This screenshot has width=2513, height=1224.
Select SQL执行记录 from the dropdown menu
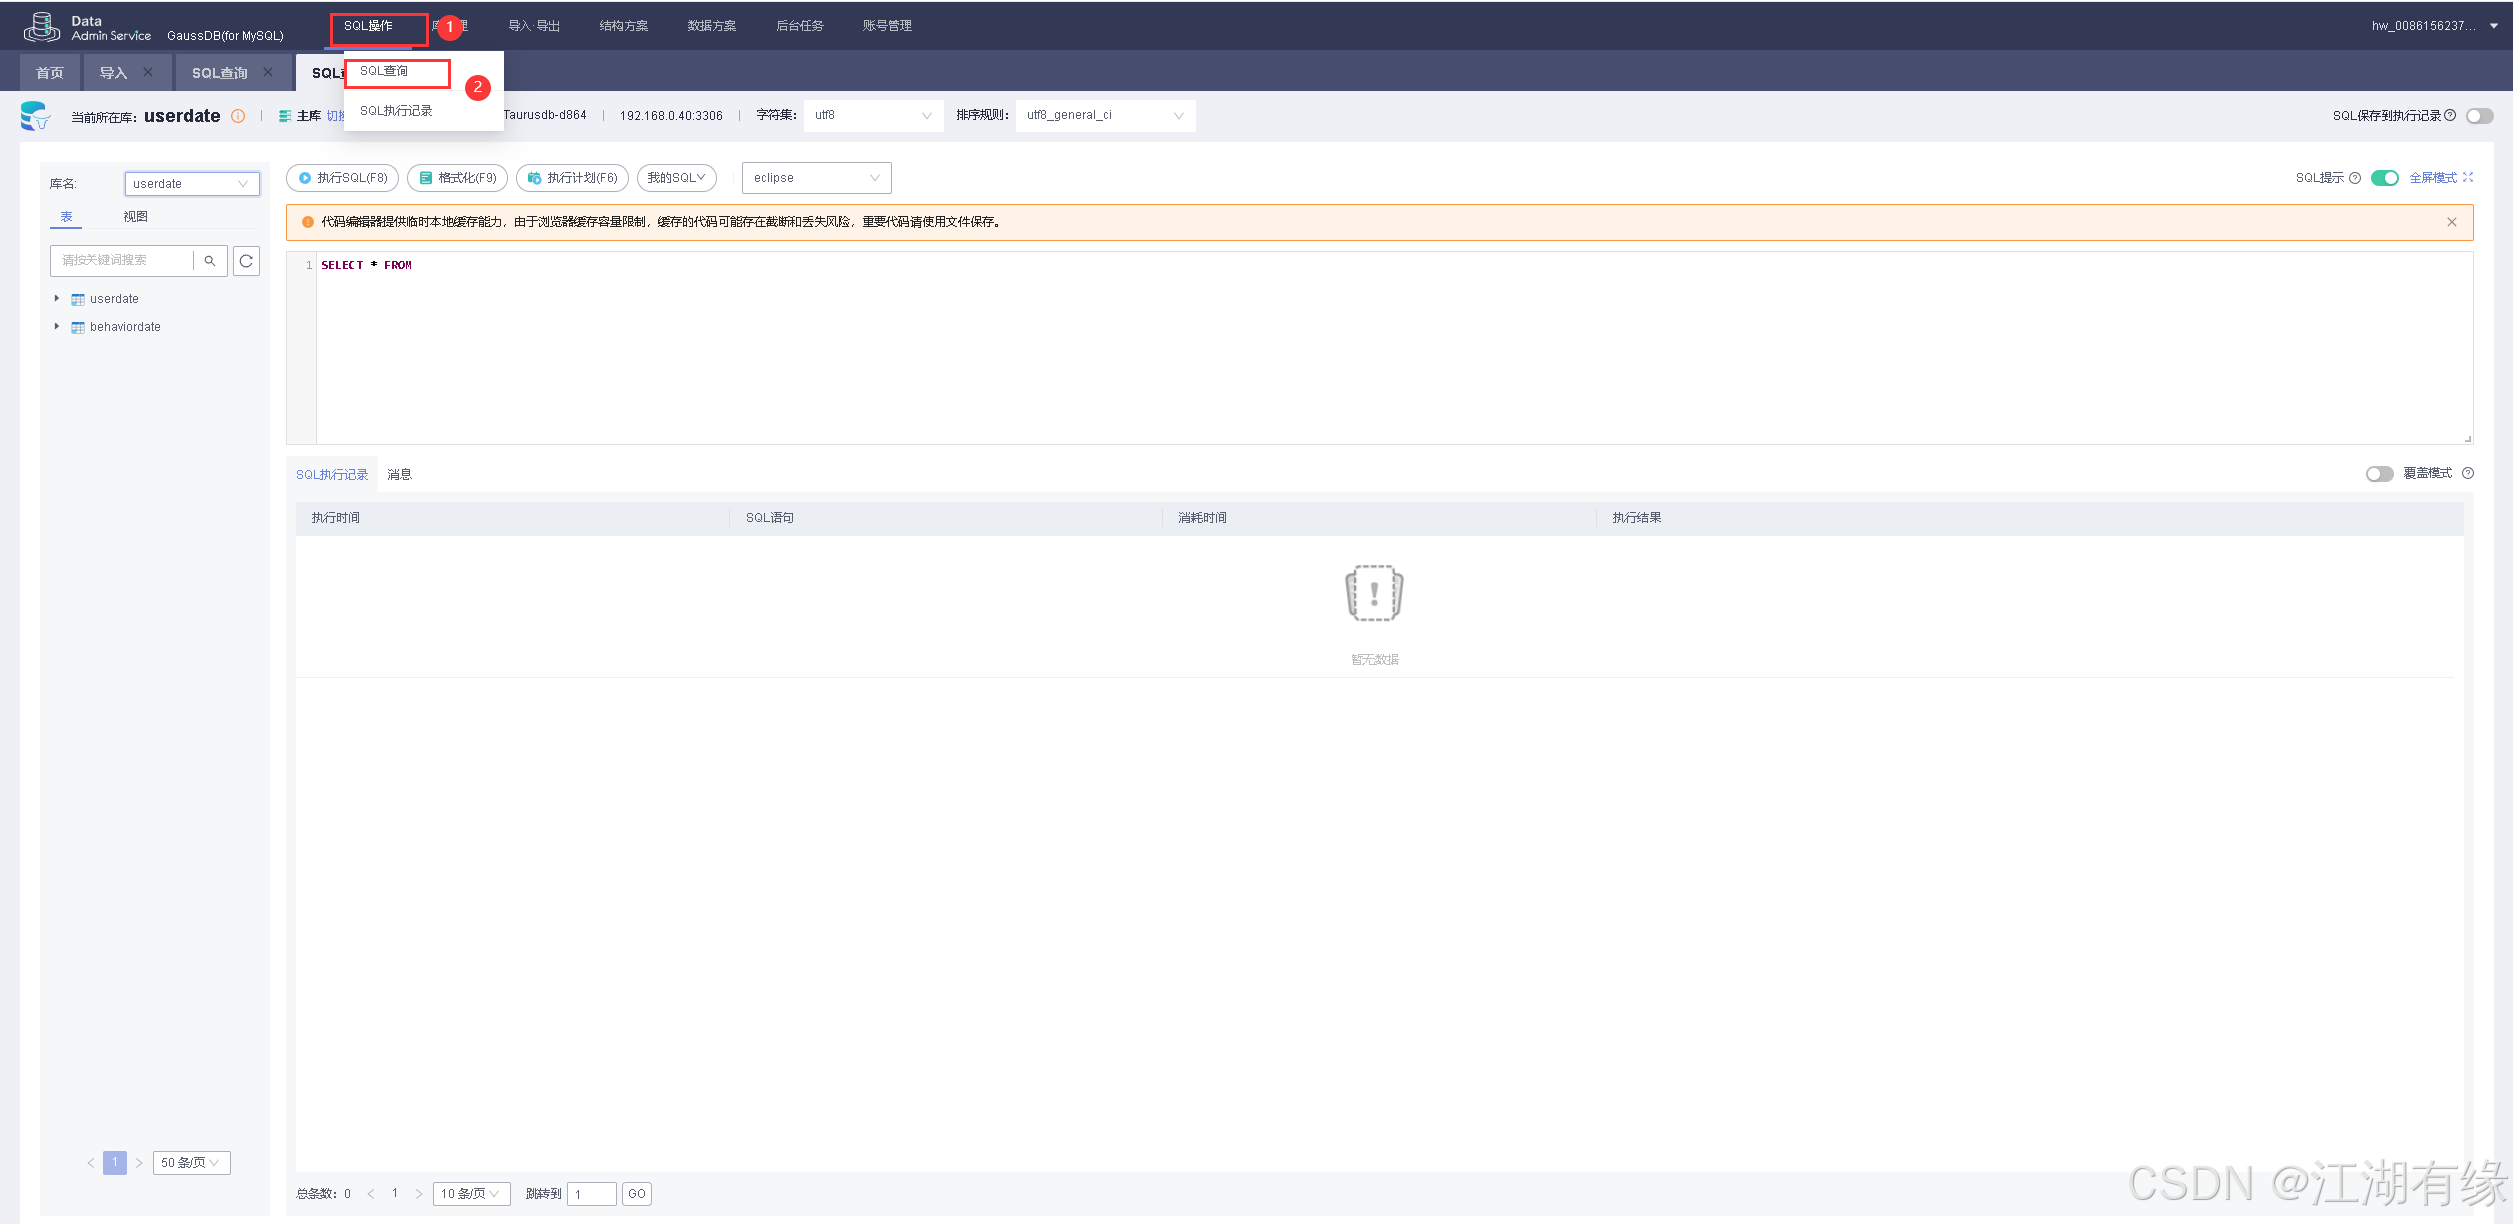pyautogui.click(x=397, y=111)
